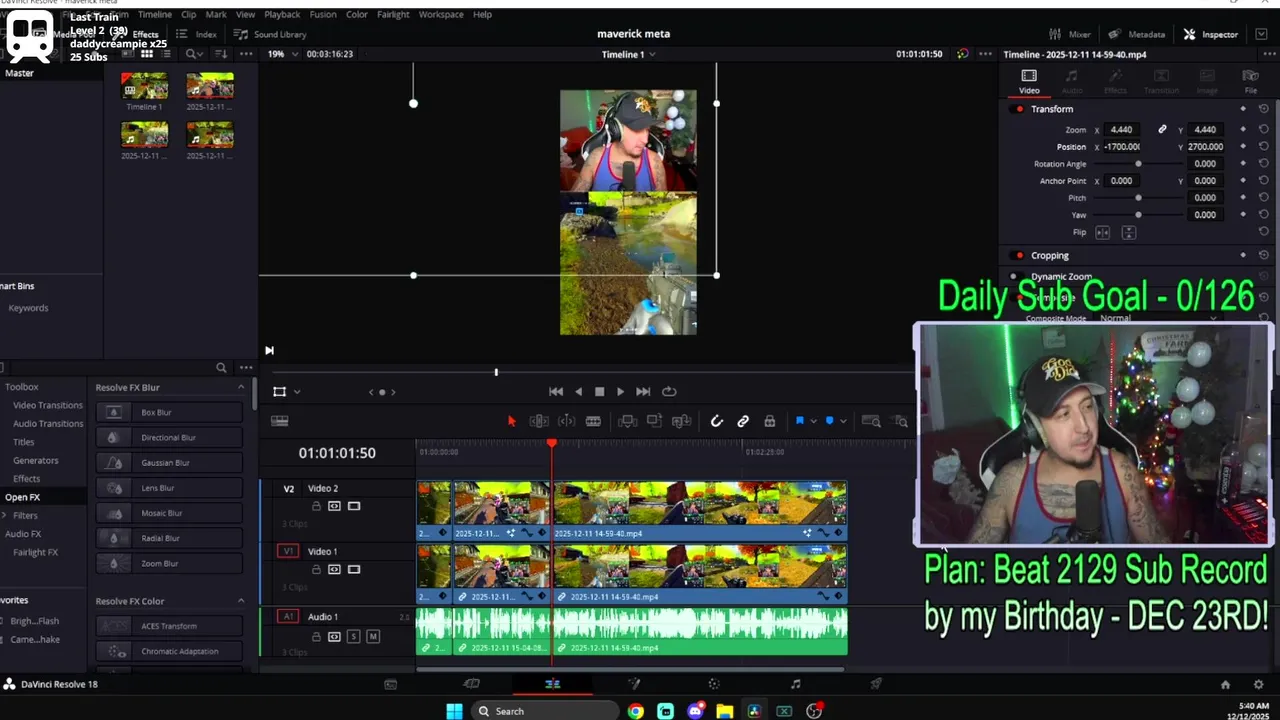Open the Metadata panel
The width and height of the screenshot is (1280, 720).
pos(1136,34)
